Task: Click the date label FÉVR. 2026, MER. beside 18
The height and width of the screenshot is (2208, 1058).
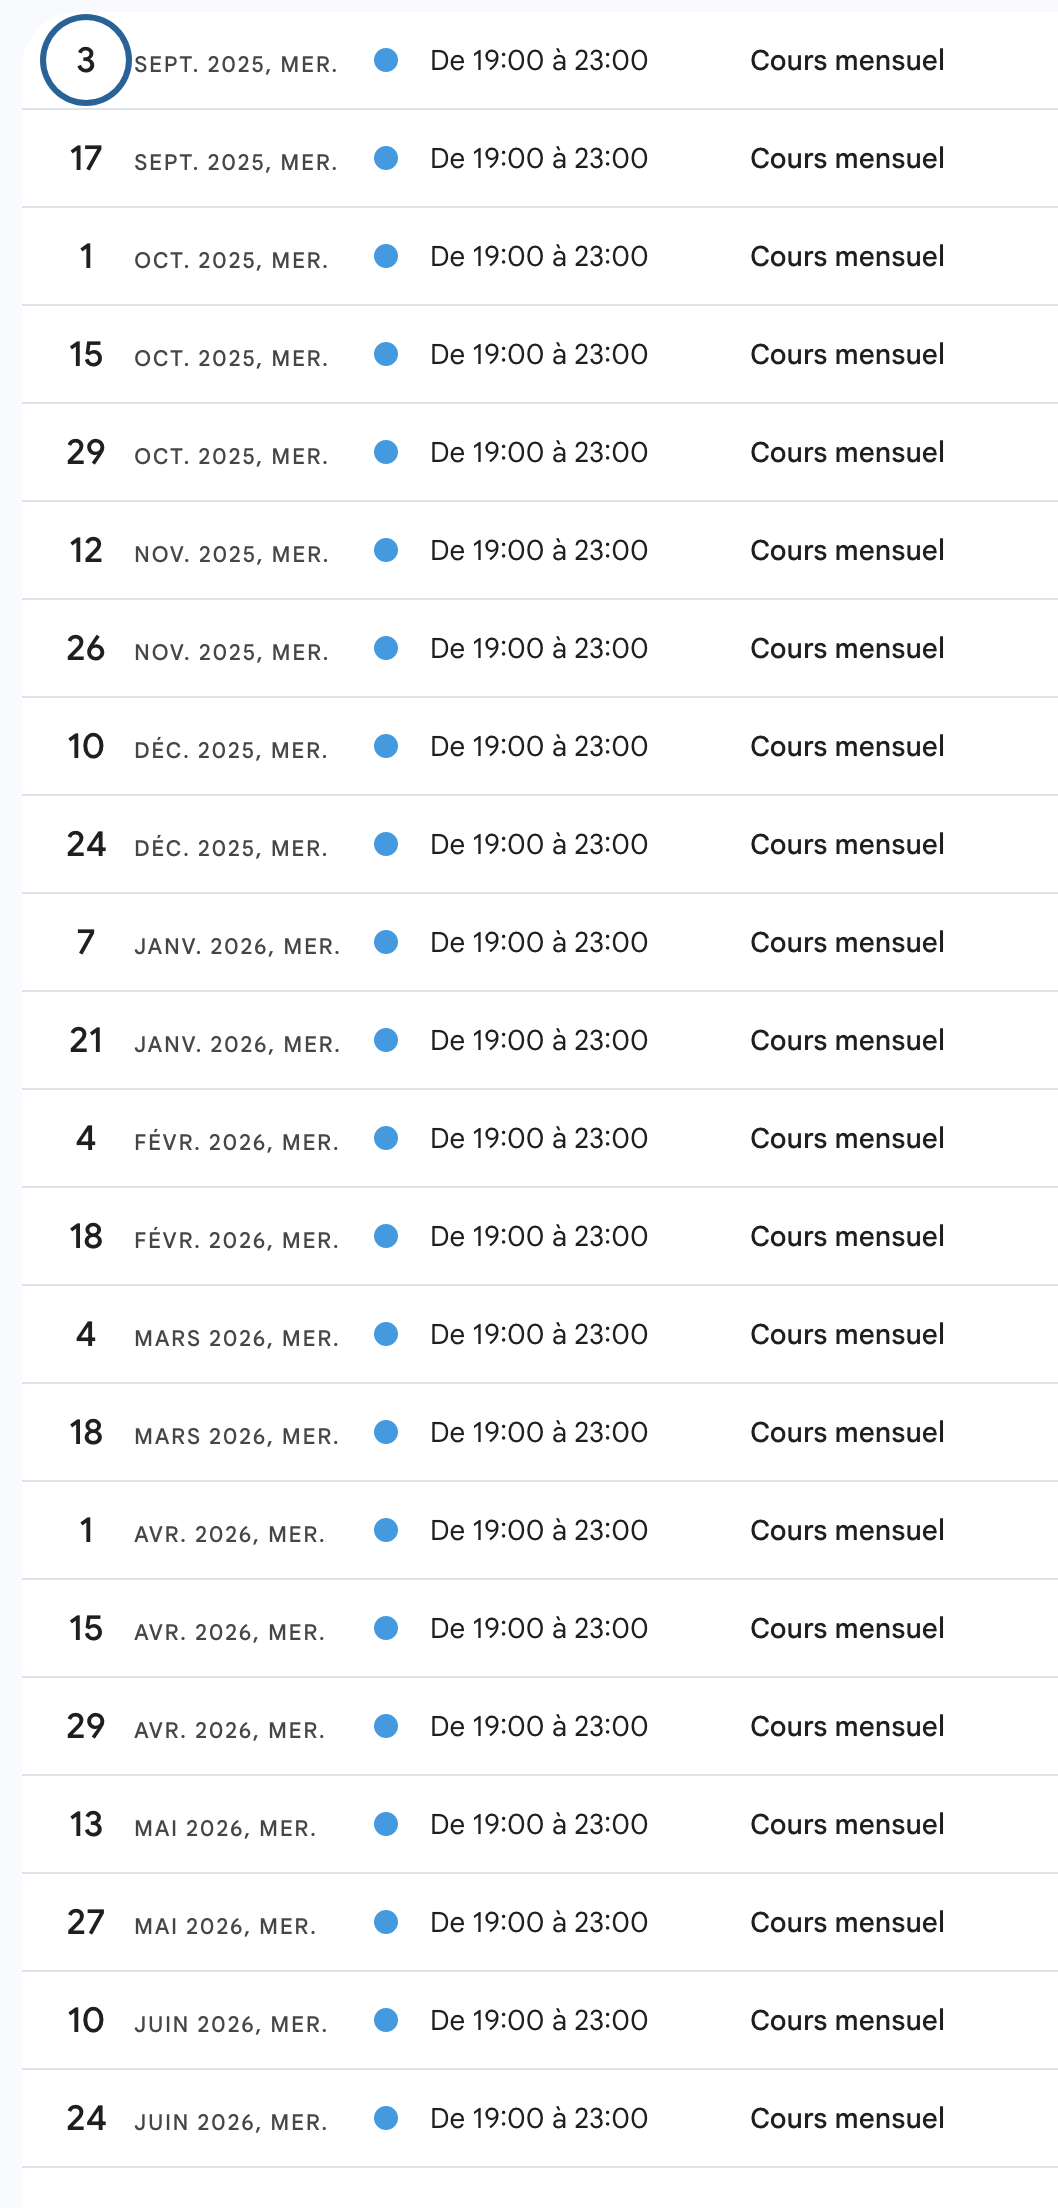Action: click(x=236, y=1240)
